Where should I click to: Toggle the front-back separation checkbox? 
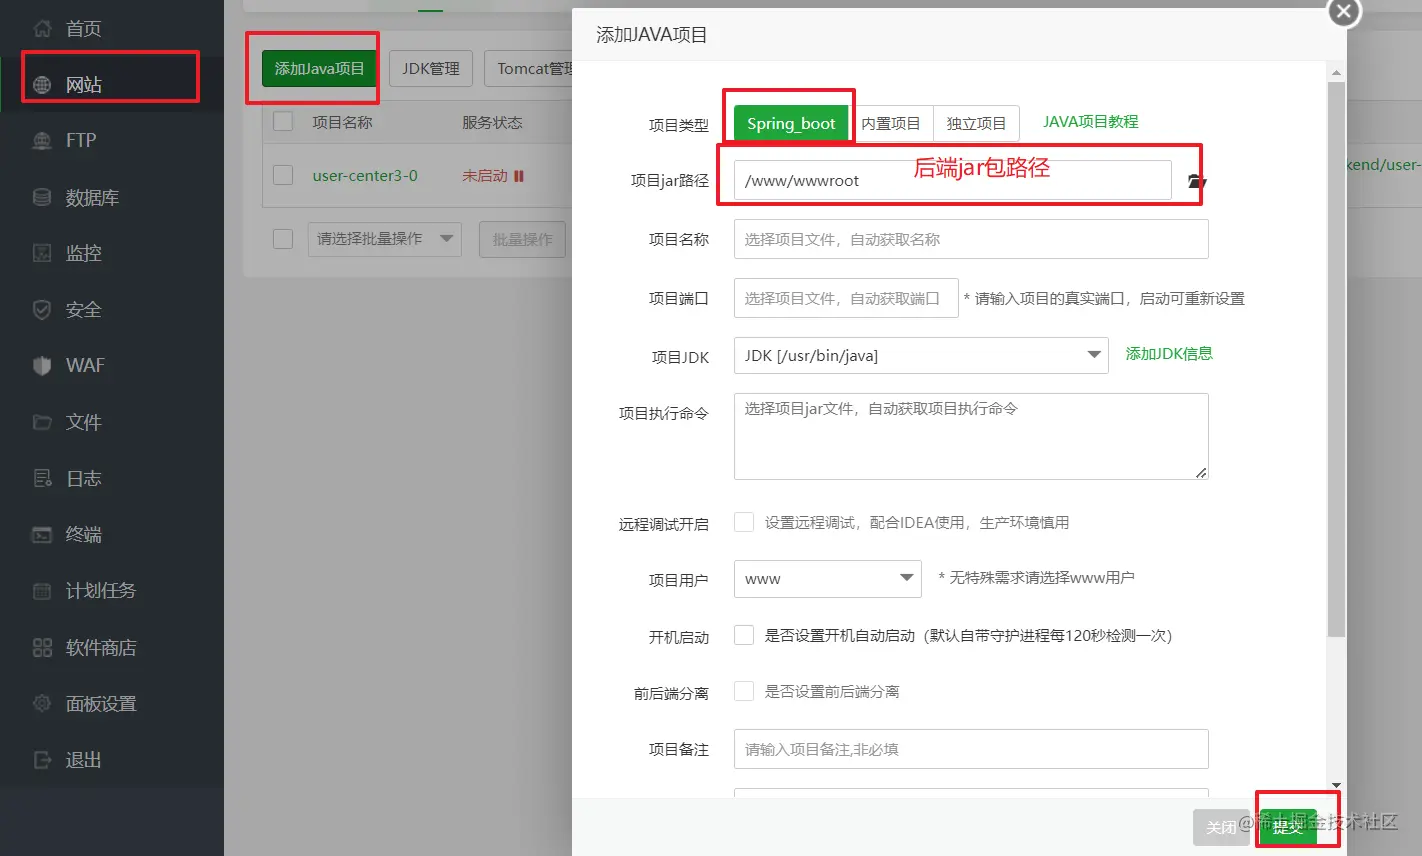tap(744, 691)
